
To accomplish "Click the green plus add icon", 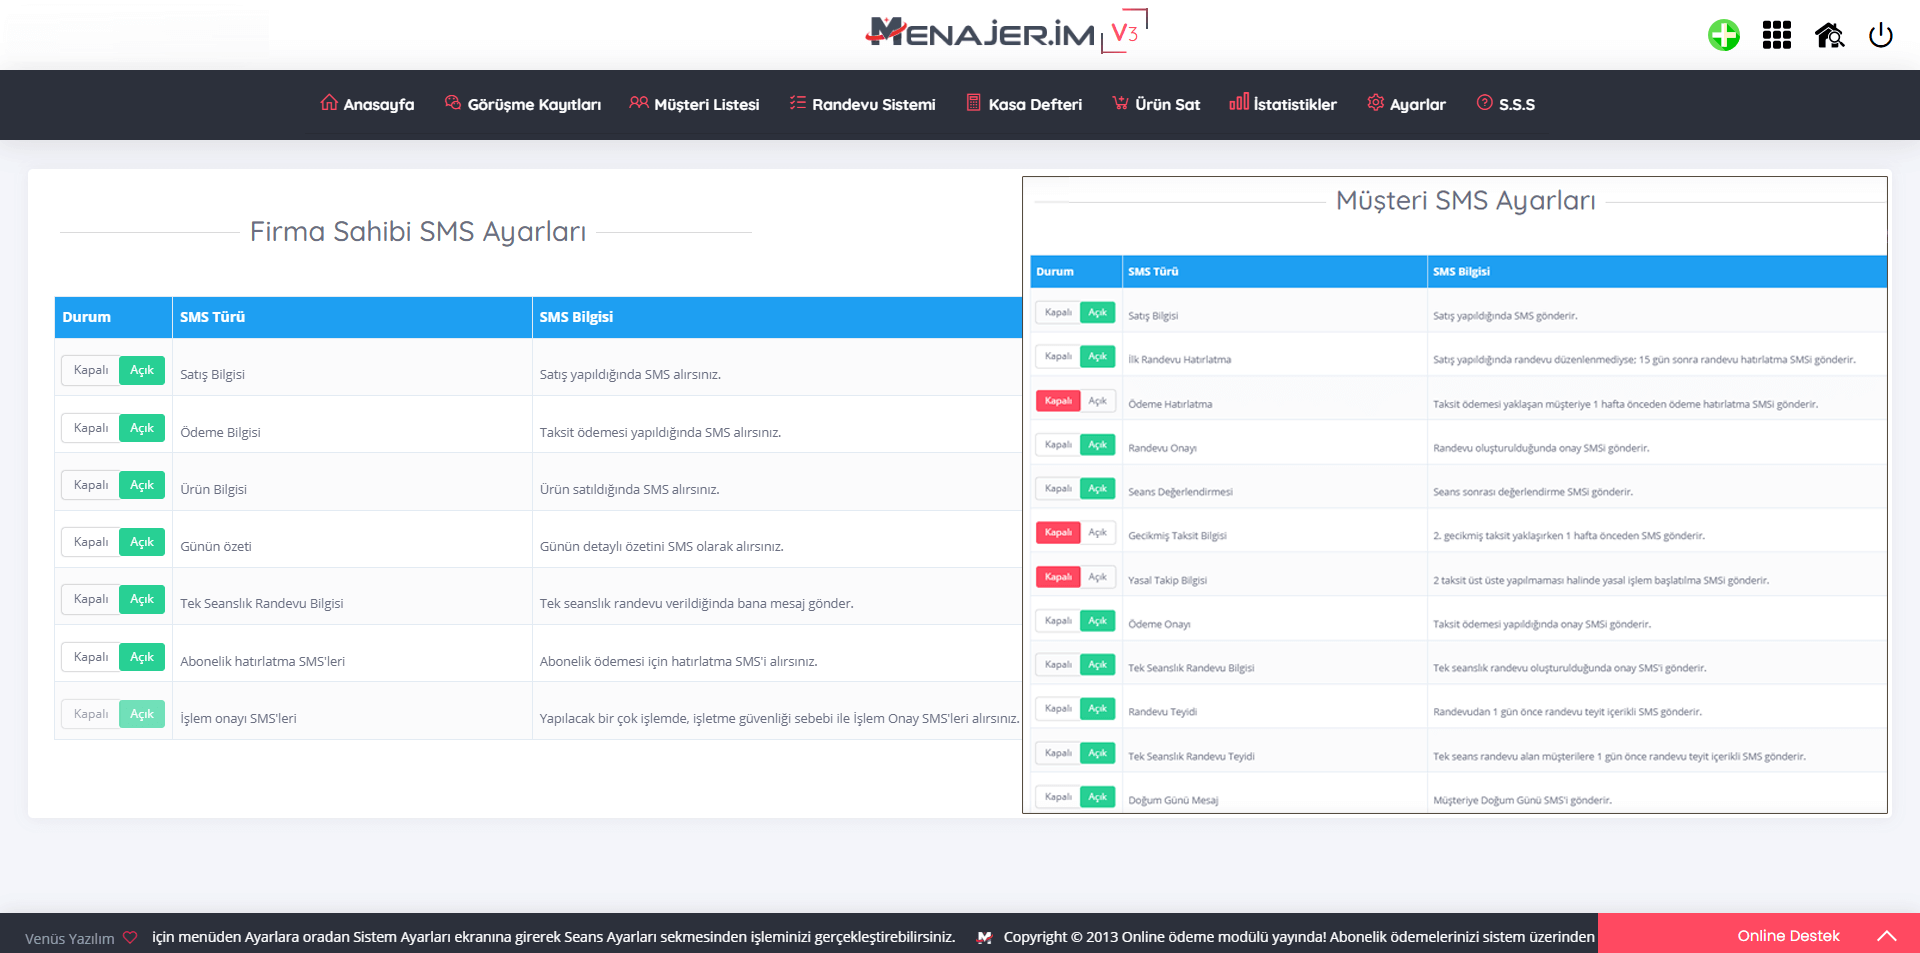I will click(x=1723, y=36).
